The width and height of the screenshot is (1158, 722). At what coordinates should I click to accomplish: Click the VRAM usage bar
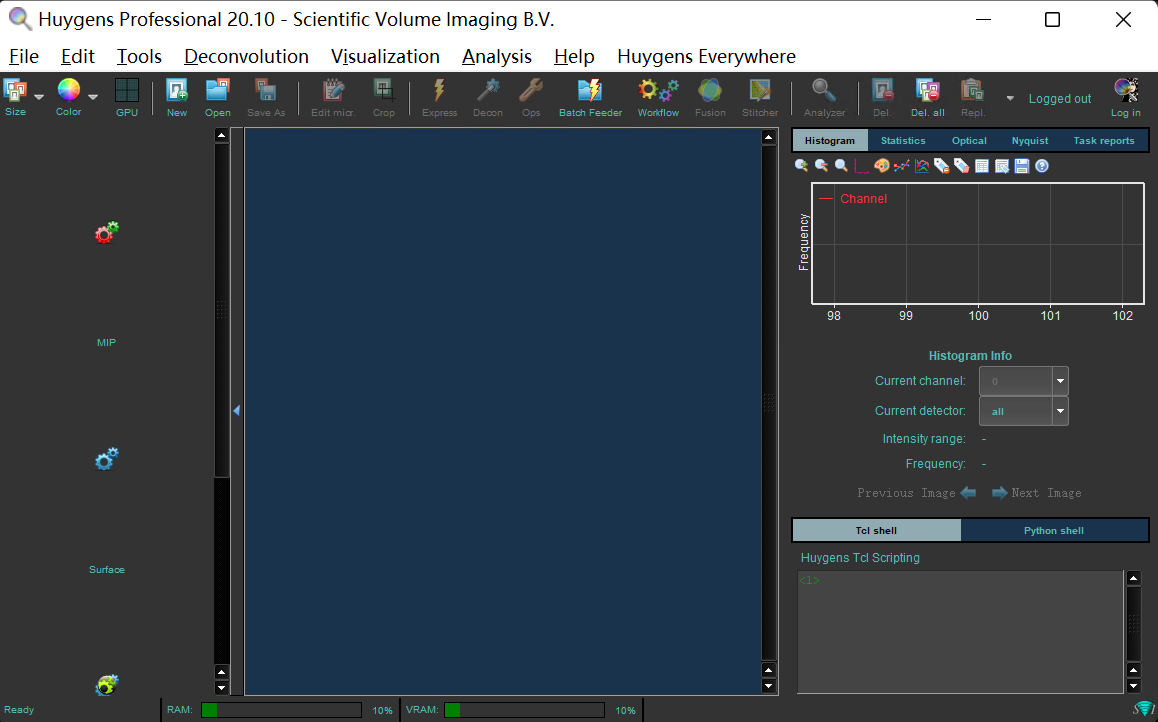524,710
